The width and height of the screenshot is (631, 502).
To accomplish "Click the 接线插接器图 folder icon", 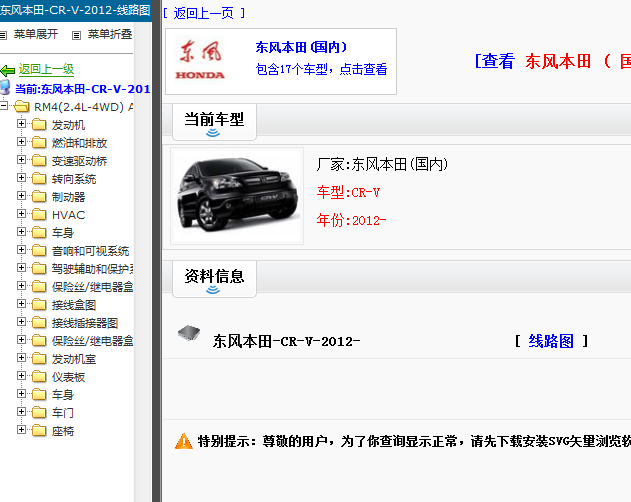I will point(39,323).
